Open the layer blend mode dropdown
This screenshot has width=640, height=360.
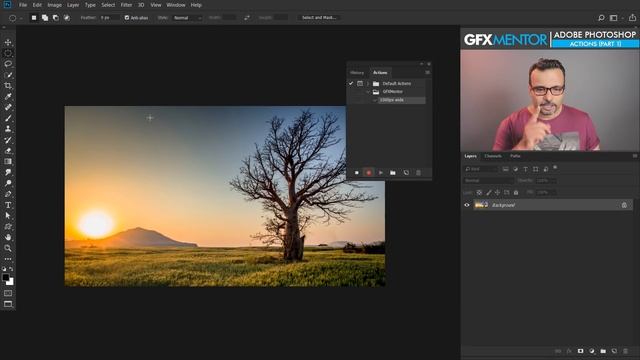click(488, 180)
